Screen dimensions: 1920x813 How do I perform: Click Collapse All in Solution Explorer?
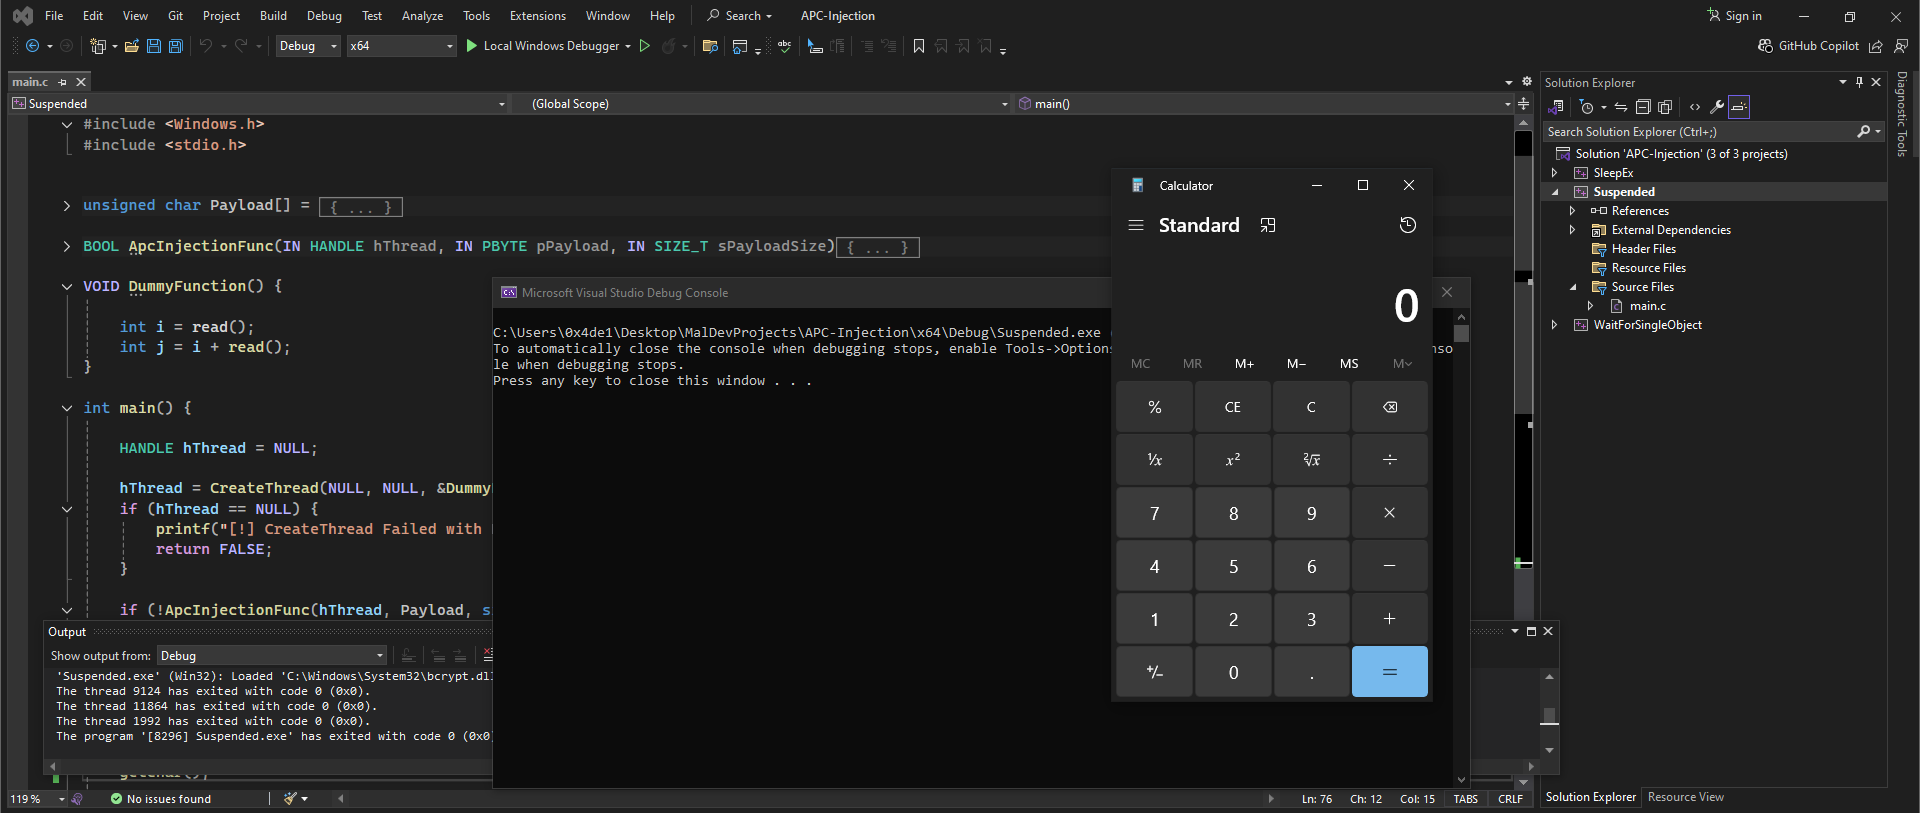click(1643, 107)
